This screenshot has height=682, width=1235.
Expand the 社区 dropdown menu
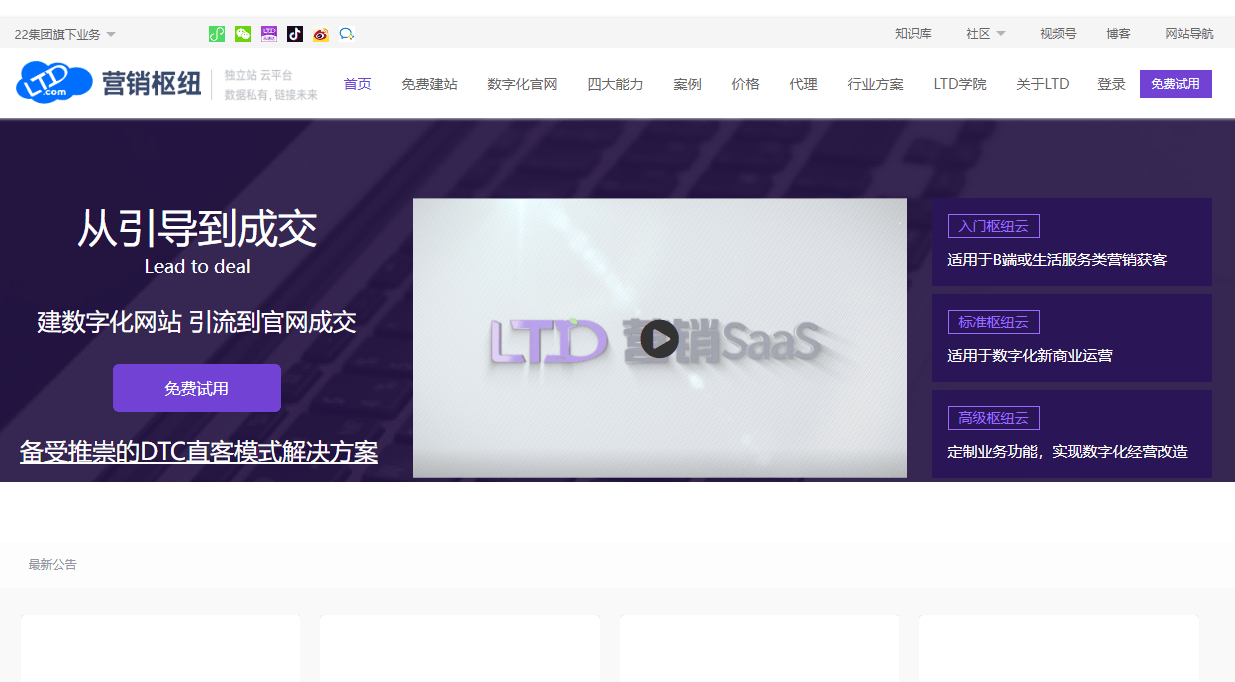(x=985, y=33)
